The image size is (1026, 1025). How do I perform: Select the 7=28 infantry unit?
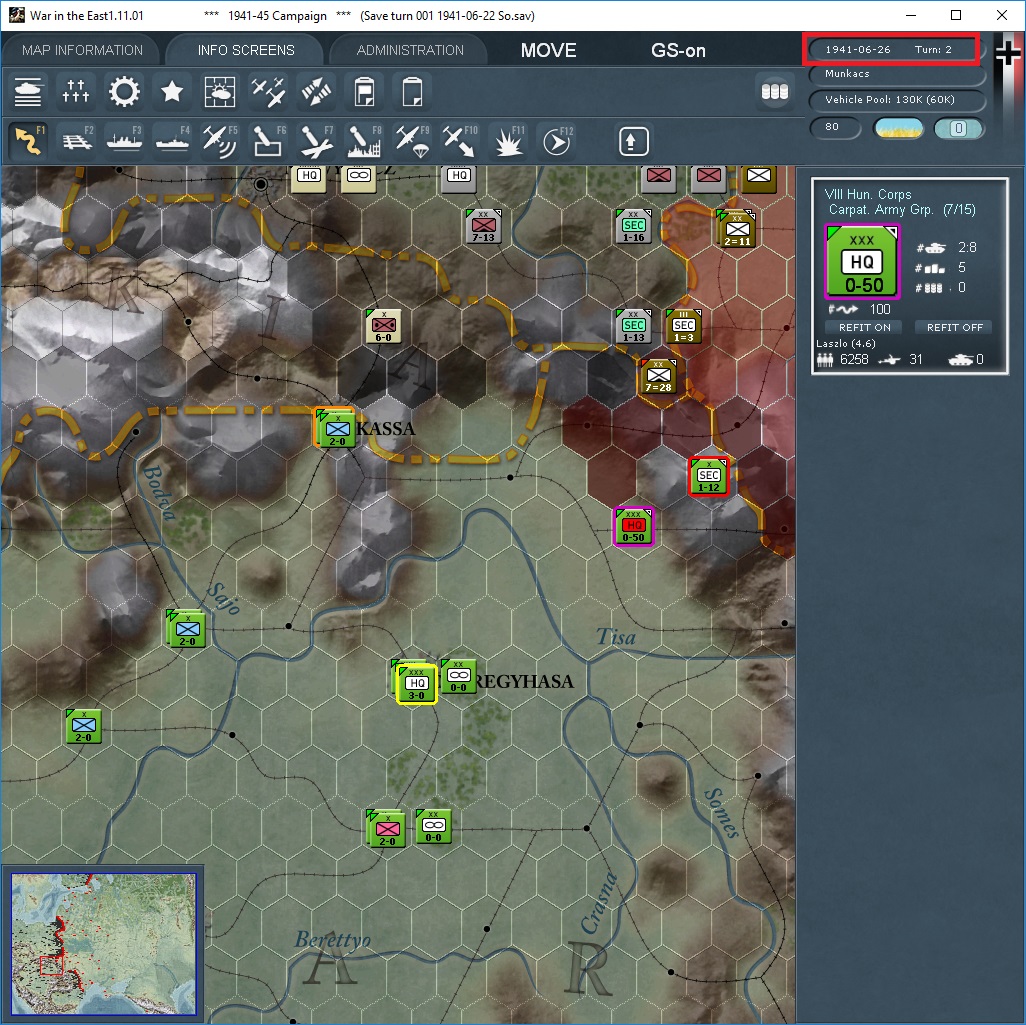pos(658,376)
